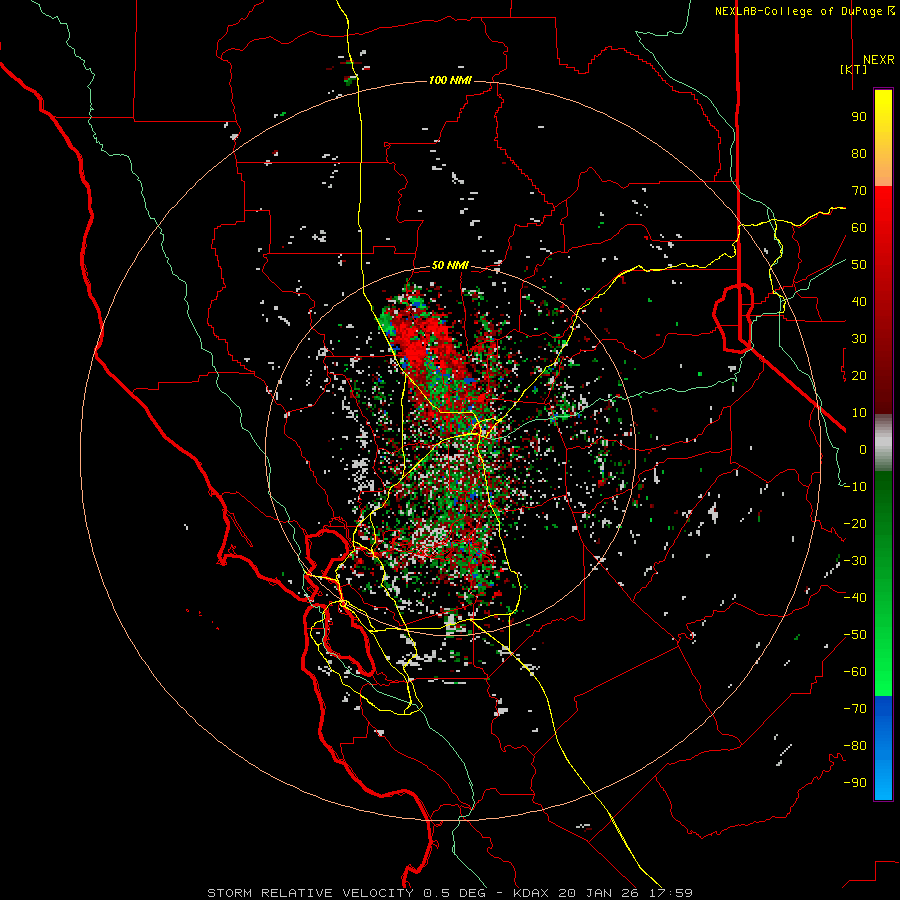Click the 90 value on the velocity scale
900x900 pixels.
point(859,117)
